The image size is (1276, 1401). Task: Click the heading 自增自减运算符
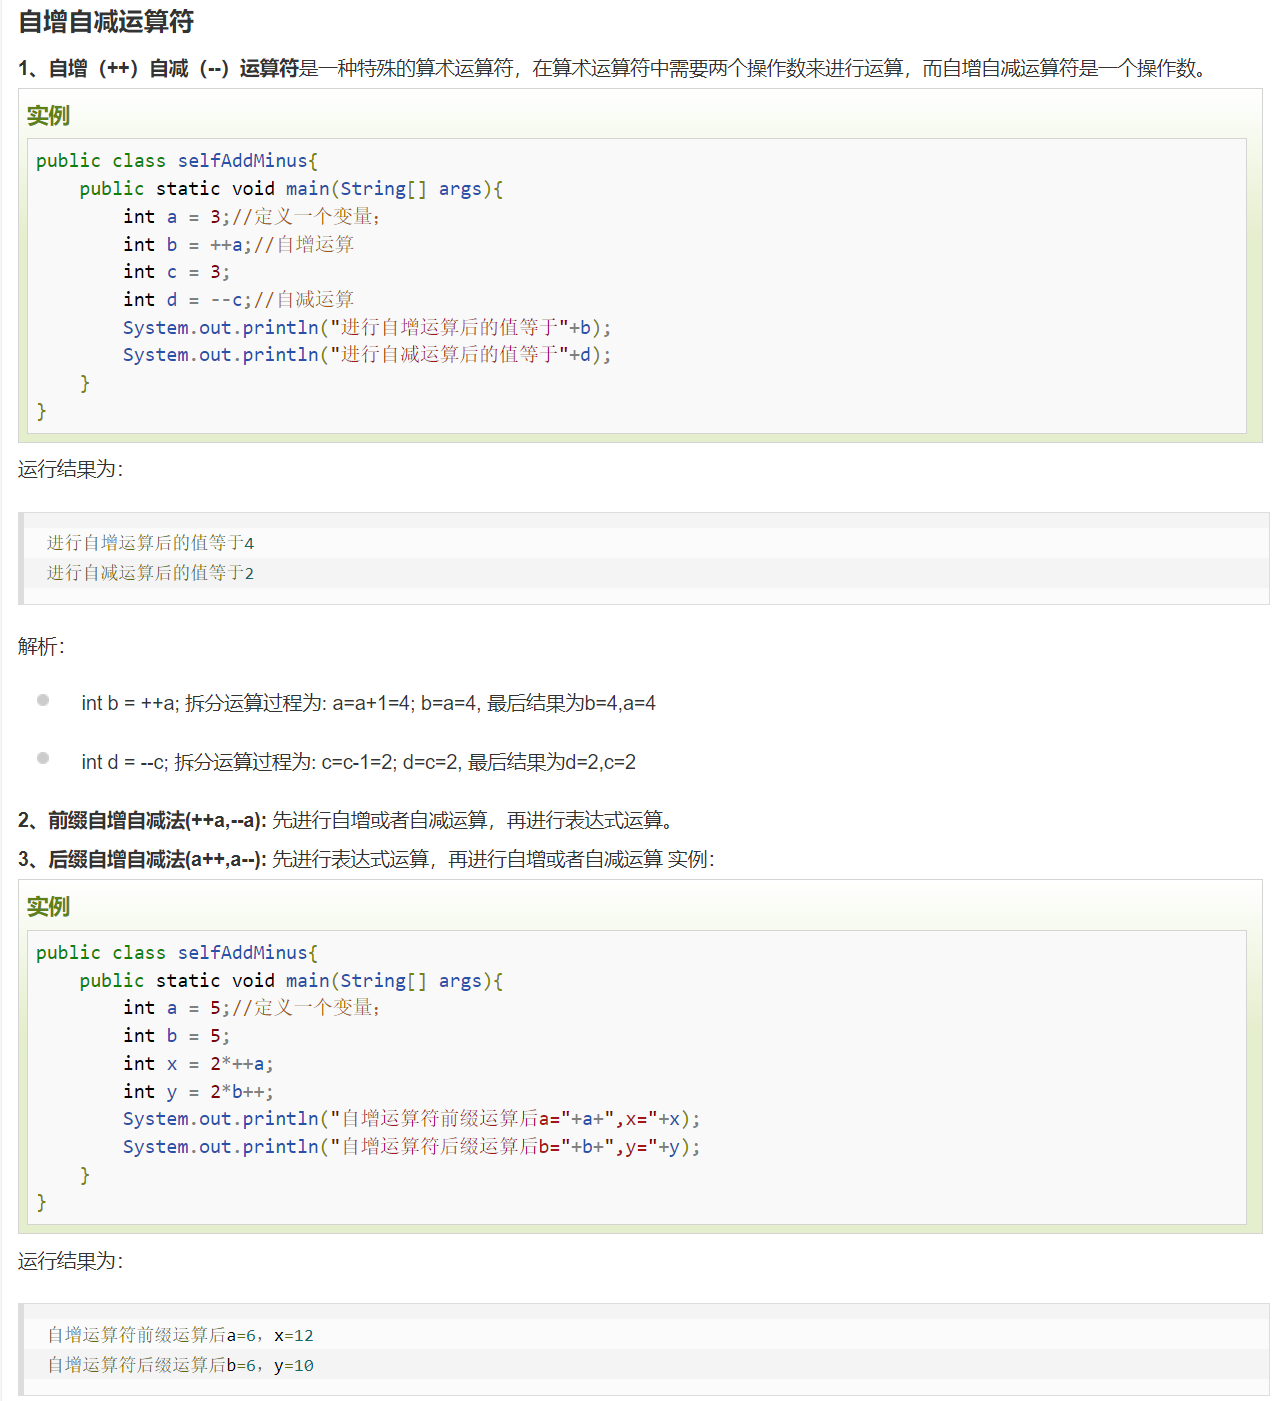[x=106, y=22]
